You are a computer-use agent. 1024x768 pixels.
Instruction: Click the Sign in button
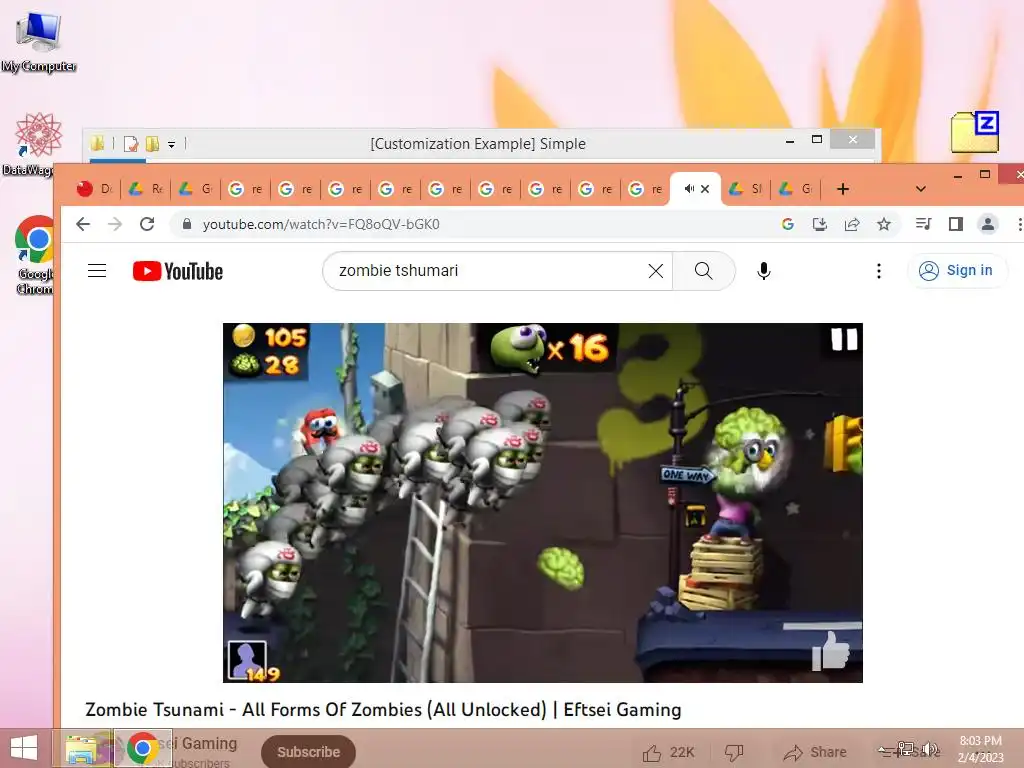coord(957,270)
